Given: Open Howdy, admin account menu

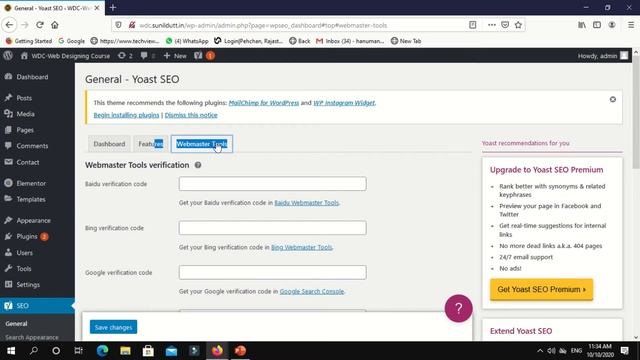Looking at the screenshot, I should coord(603,56).
